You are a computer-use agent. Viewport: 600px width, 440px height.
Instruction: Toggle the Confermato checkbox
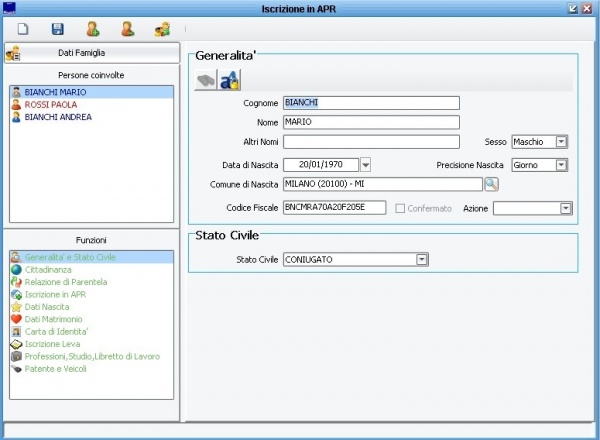pyautogui.click(x=401, y=208)
